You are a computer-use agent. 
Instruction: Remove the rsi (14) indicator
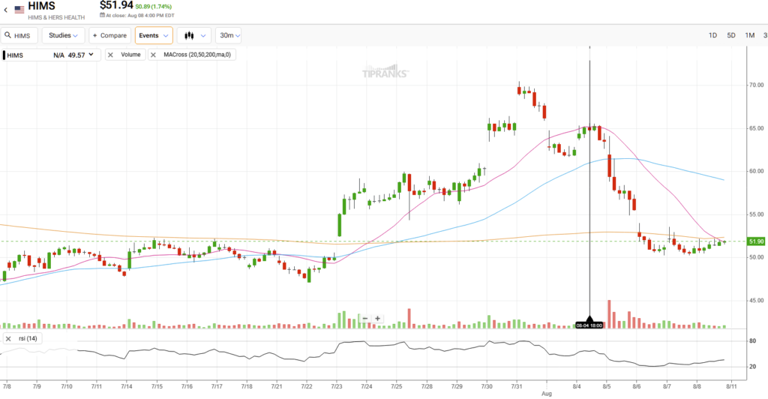click(8, 338)
